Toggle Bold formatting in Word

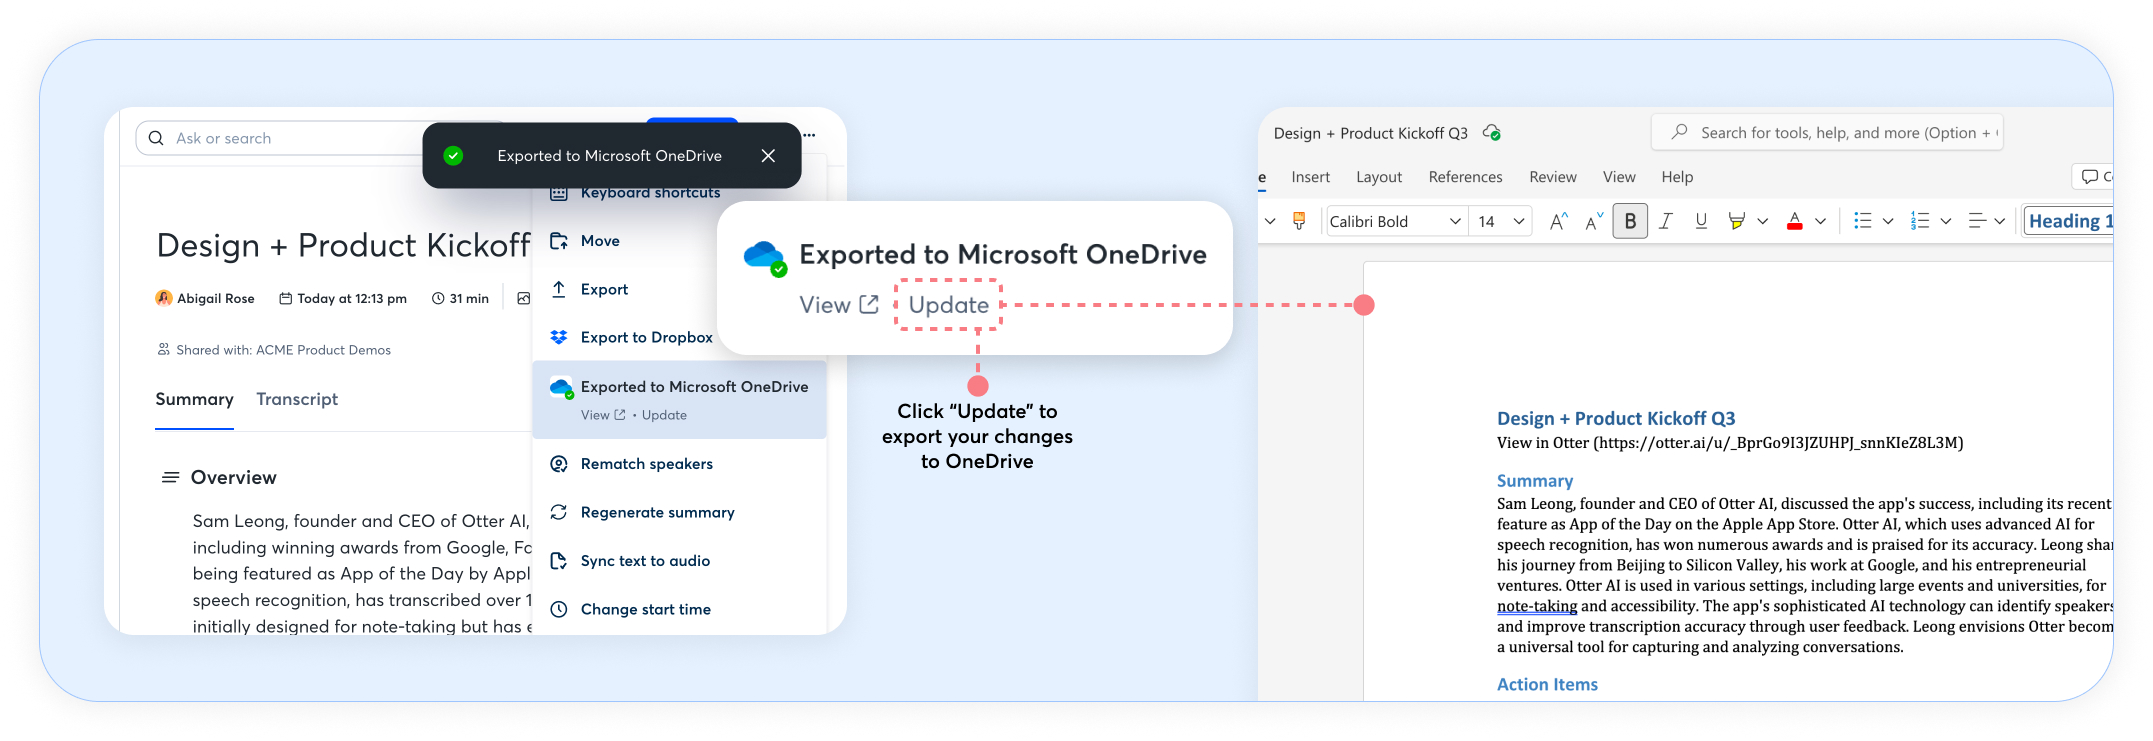(1630, 221)
